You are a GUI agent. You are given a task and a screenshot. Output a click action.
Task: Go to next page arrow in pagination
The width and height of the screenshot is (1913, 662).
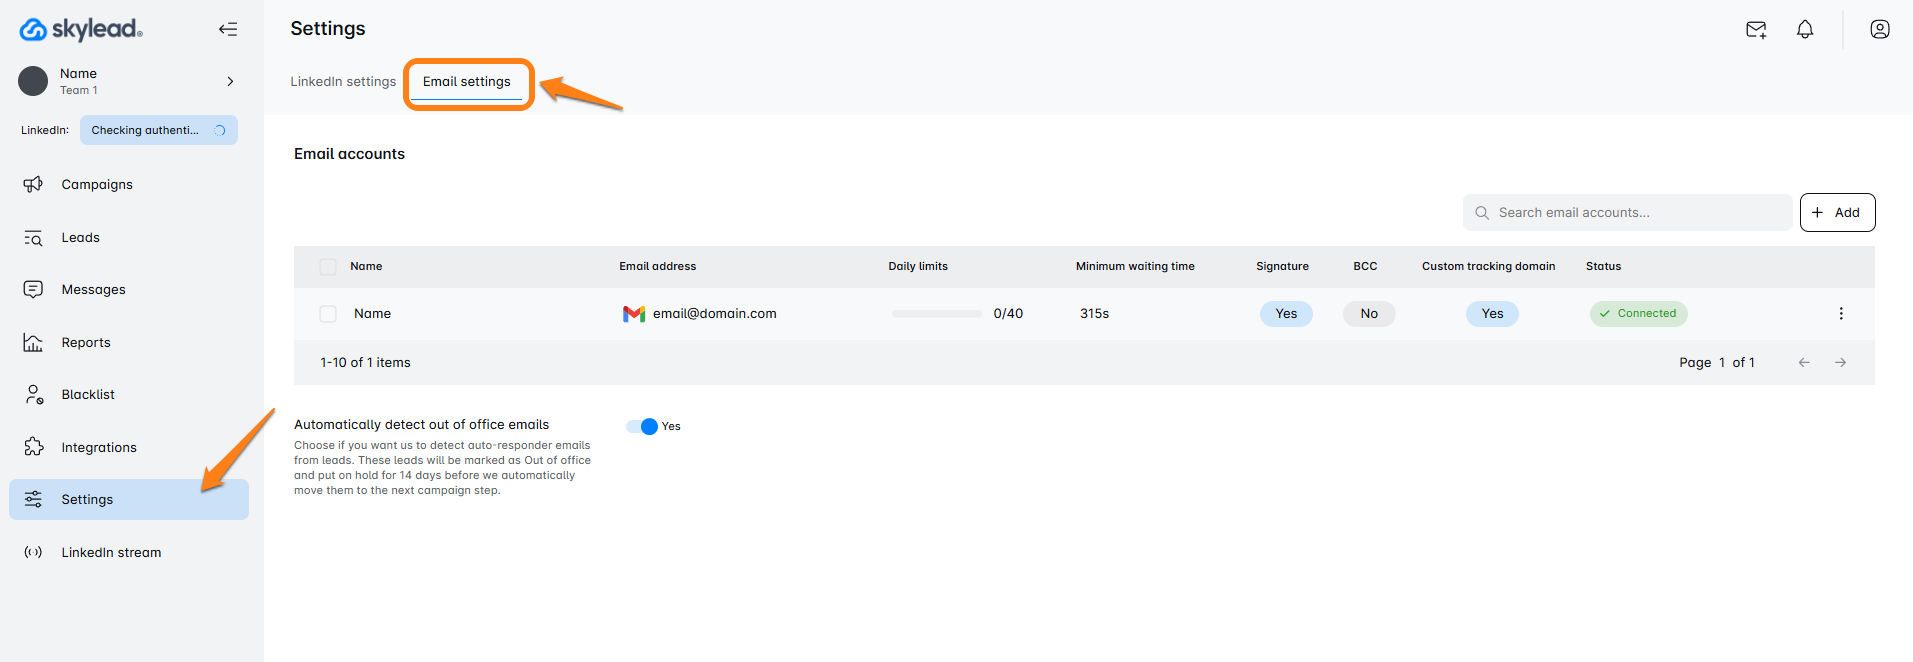click(1839, 363)
